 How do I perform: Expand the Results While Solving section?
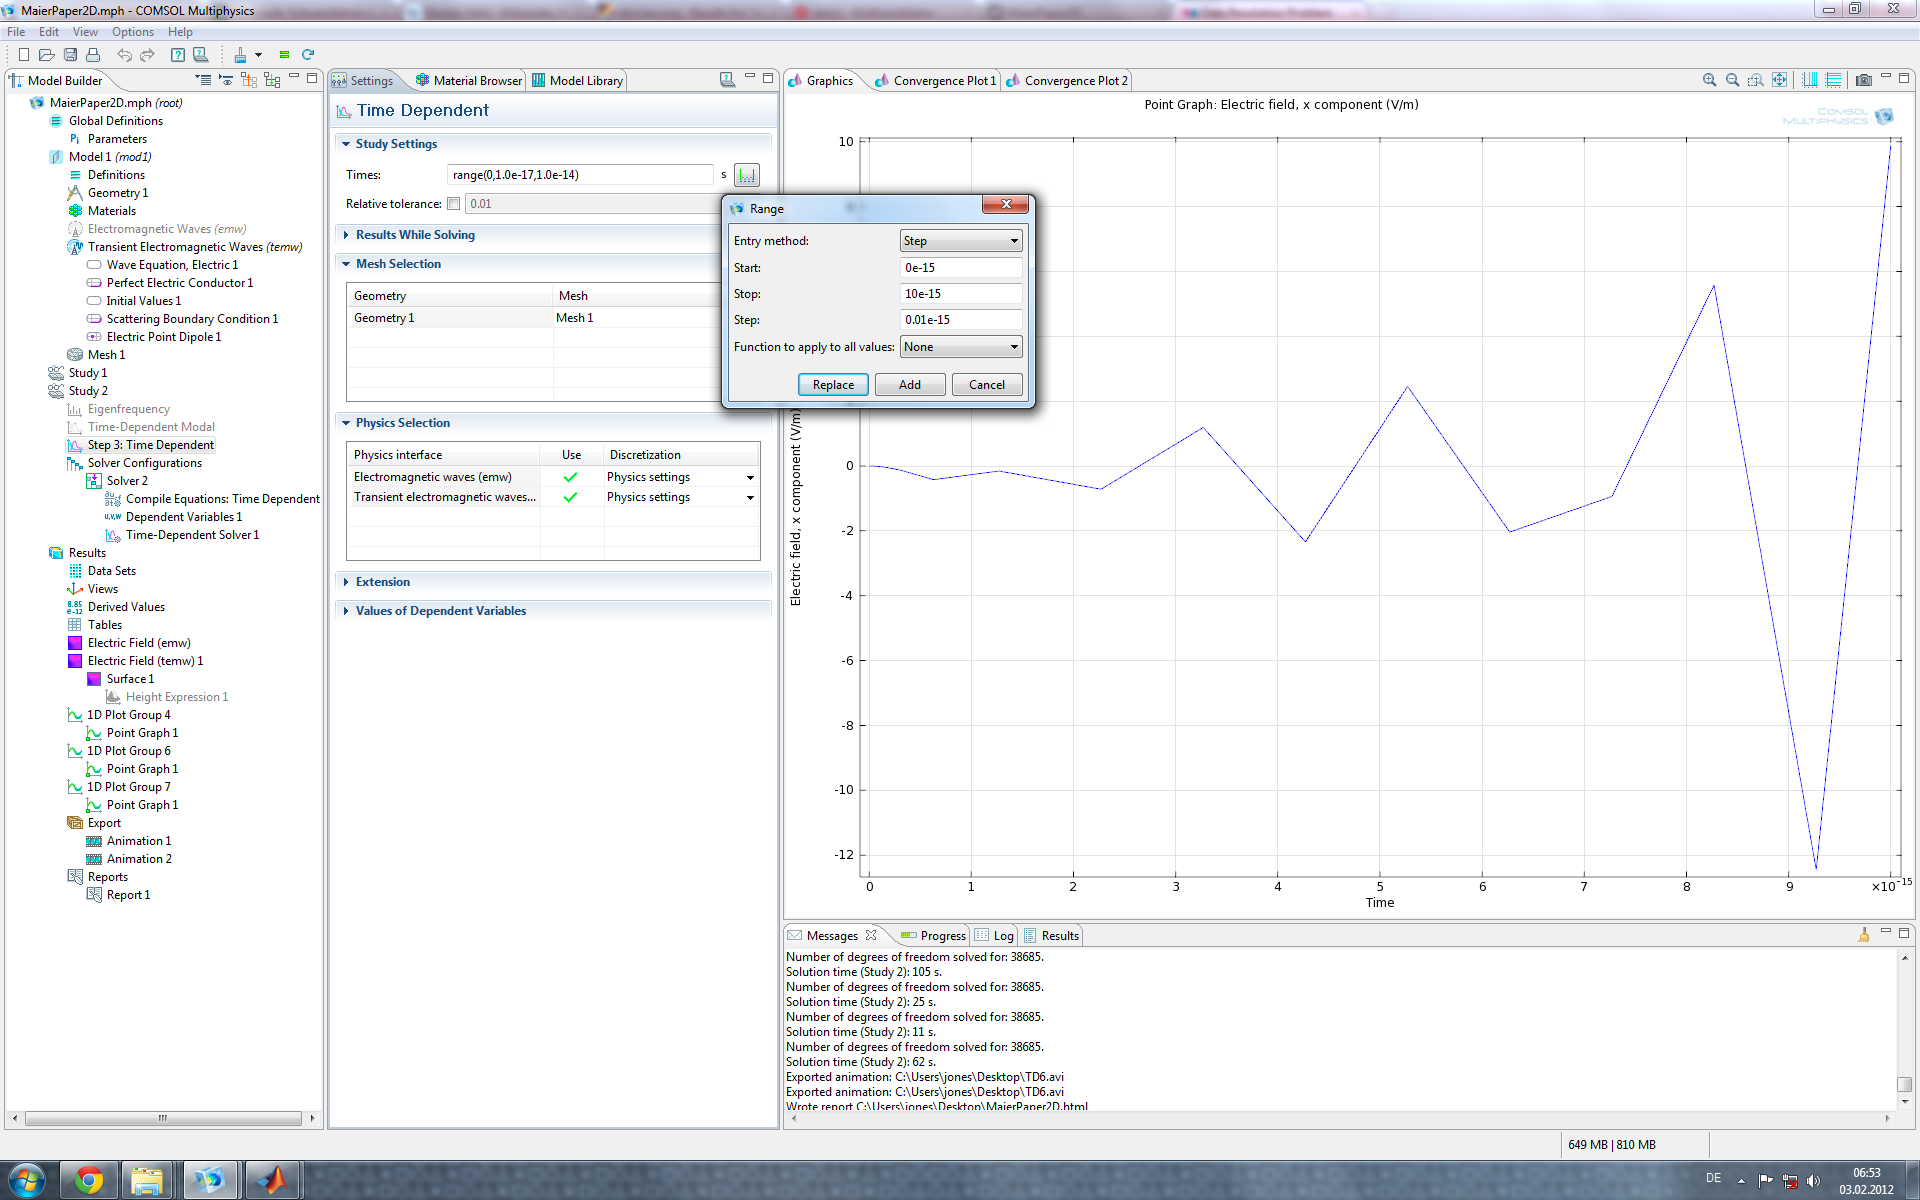click(x=415, y=235)
